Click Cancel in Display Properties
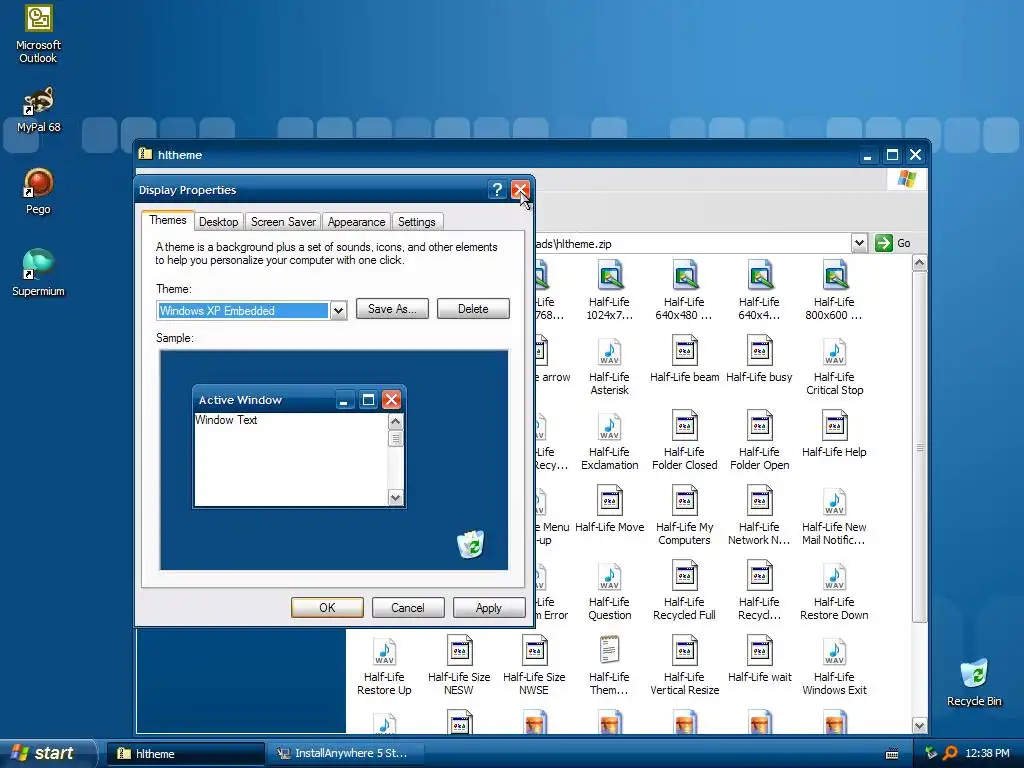This screenshot has height=768, width=1024. [408, 607]
